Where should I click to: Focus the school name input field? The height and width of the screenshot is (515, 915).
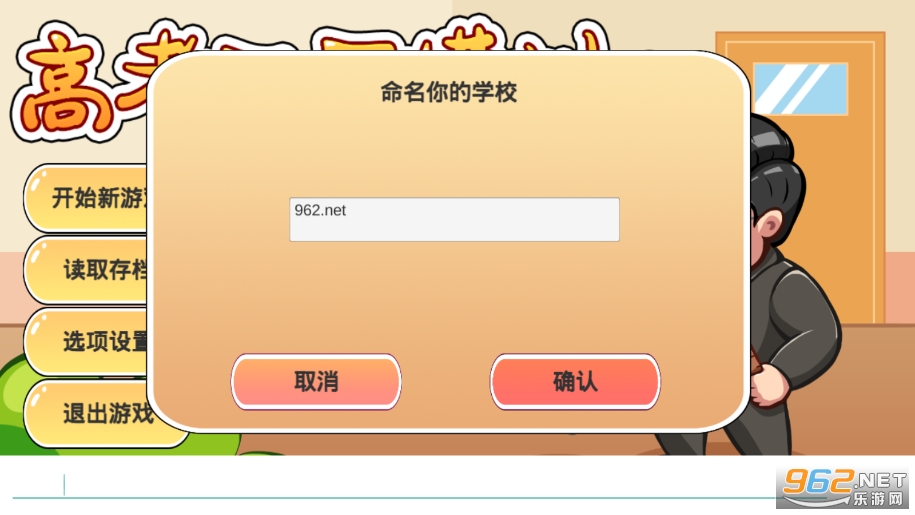(x=454, y=219)
